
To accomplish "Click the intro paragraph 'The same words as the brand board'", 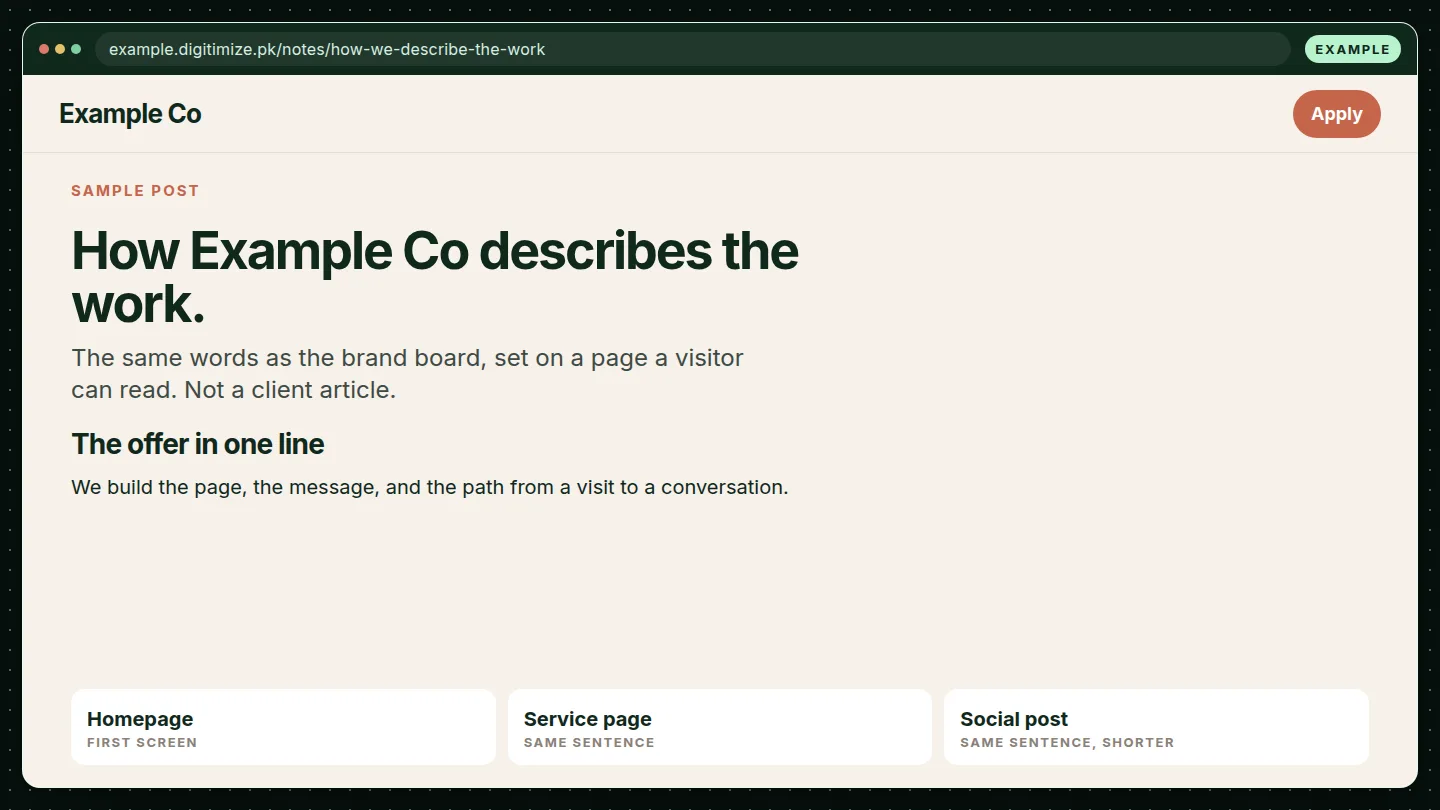I will tap(407, 374).
